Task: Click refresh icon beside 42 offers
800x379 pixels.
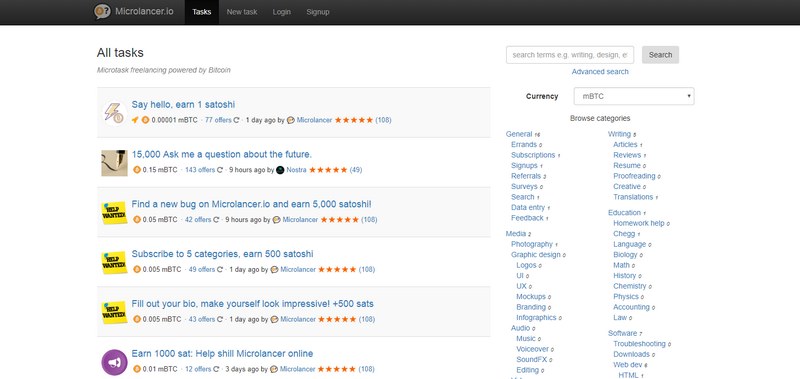Action: pyautogui.click(x=216, y=220)
